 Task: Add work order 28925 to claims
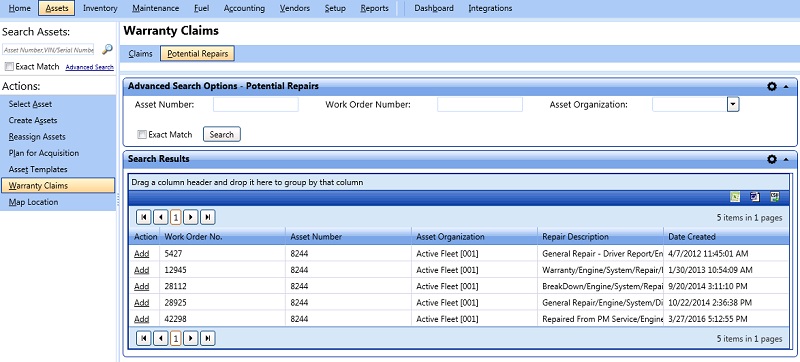tap(141, 302)
